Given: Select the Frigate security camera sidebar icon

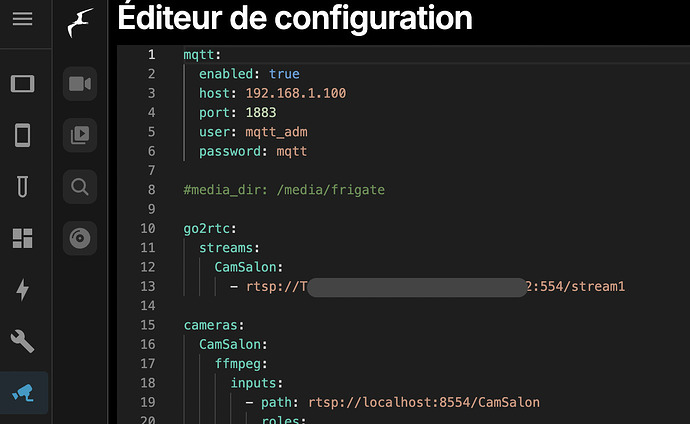Looking at the screenshot, I should pyautogui.click(x=23, y=393).
